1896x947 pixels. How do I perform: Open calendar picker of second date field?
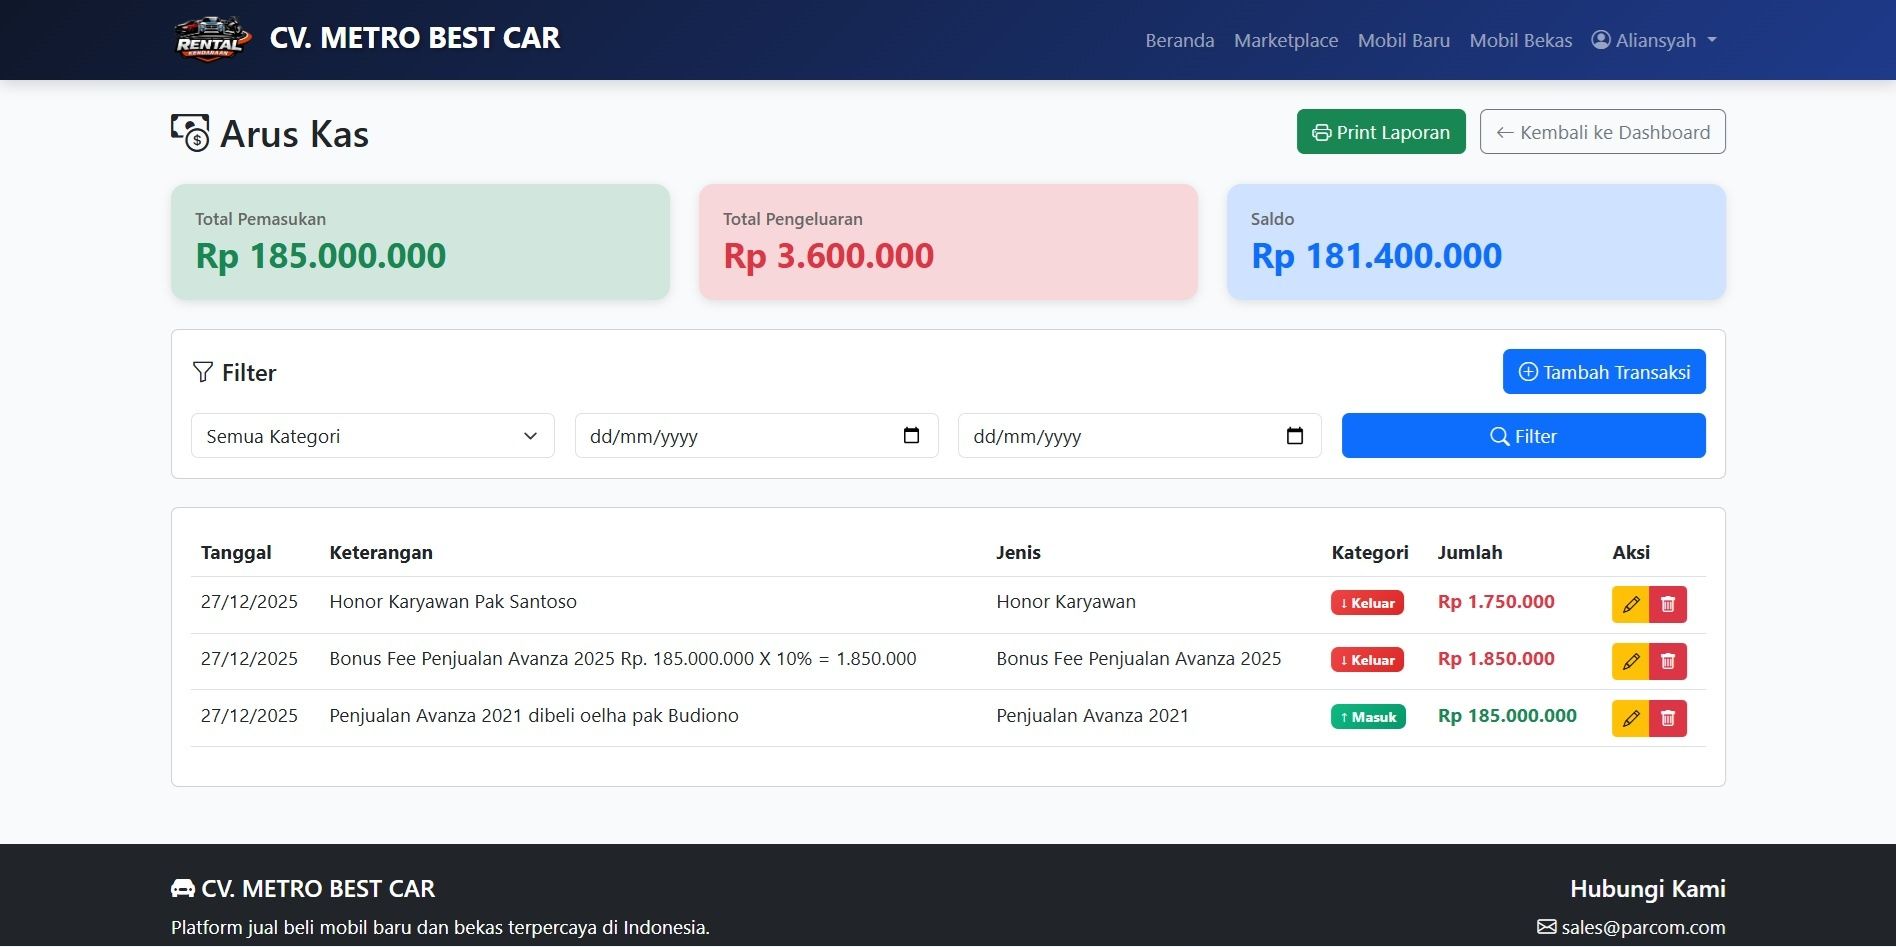pyautogui.click(x=1294, y=436)
